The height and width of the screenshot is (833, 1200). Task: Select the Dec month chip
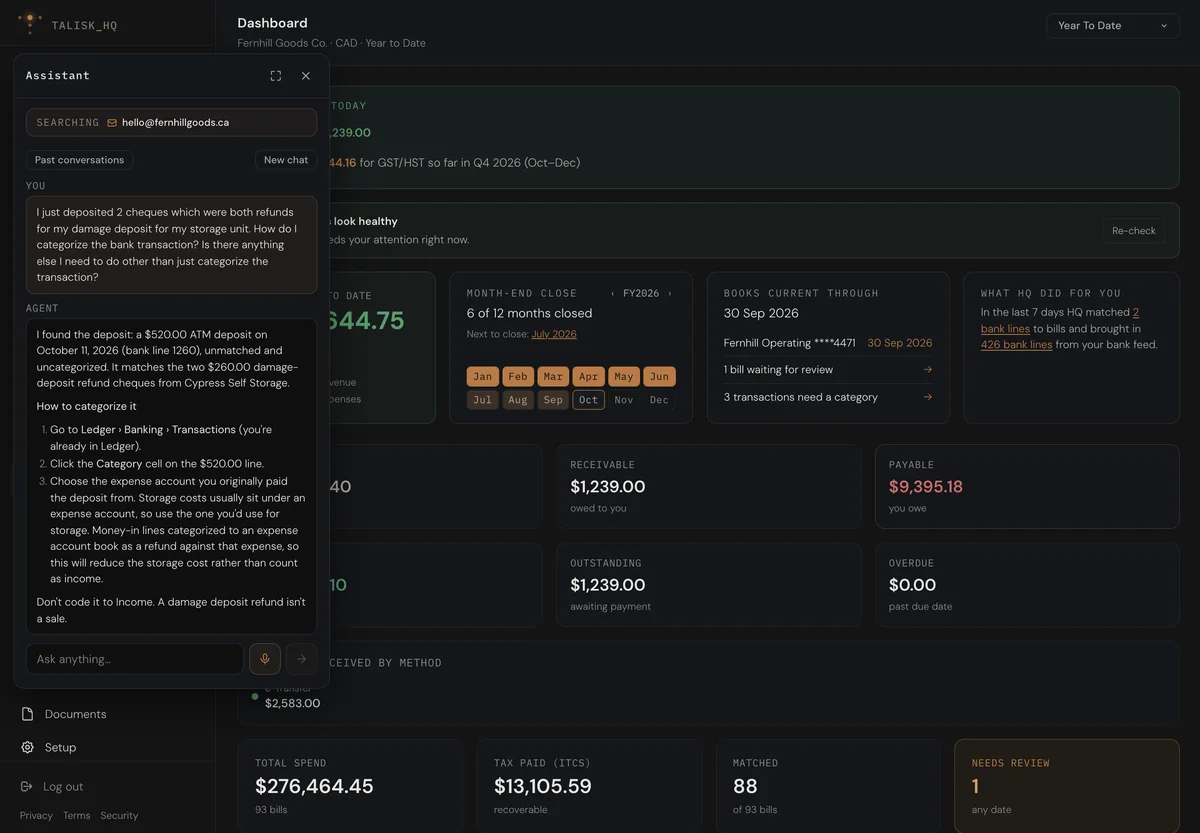659,400
